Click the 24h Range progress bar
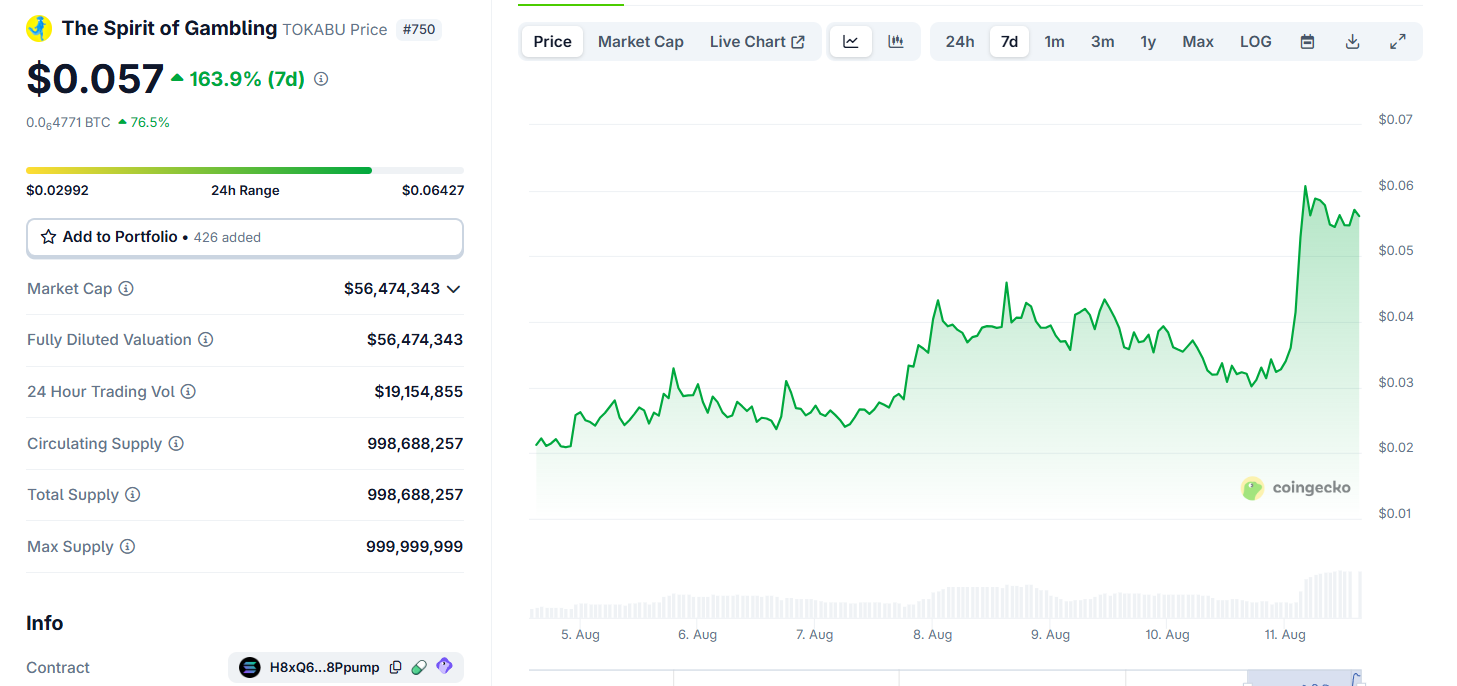 pos(244,171)
